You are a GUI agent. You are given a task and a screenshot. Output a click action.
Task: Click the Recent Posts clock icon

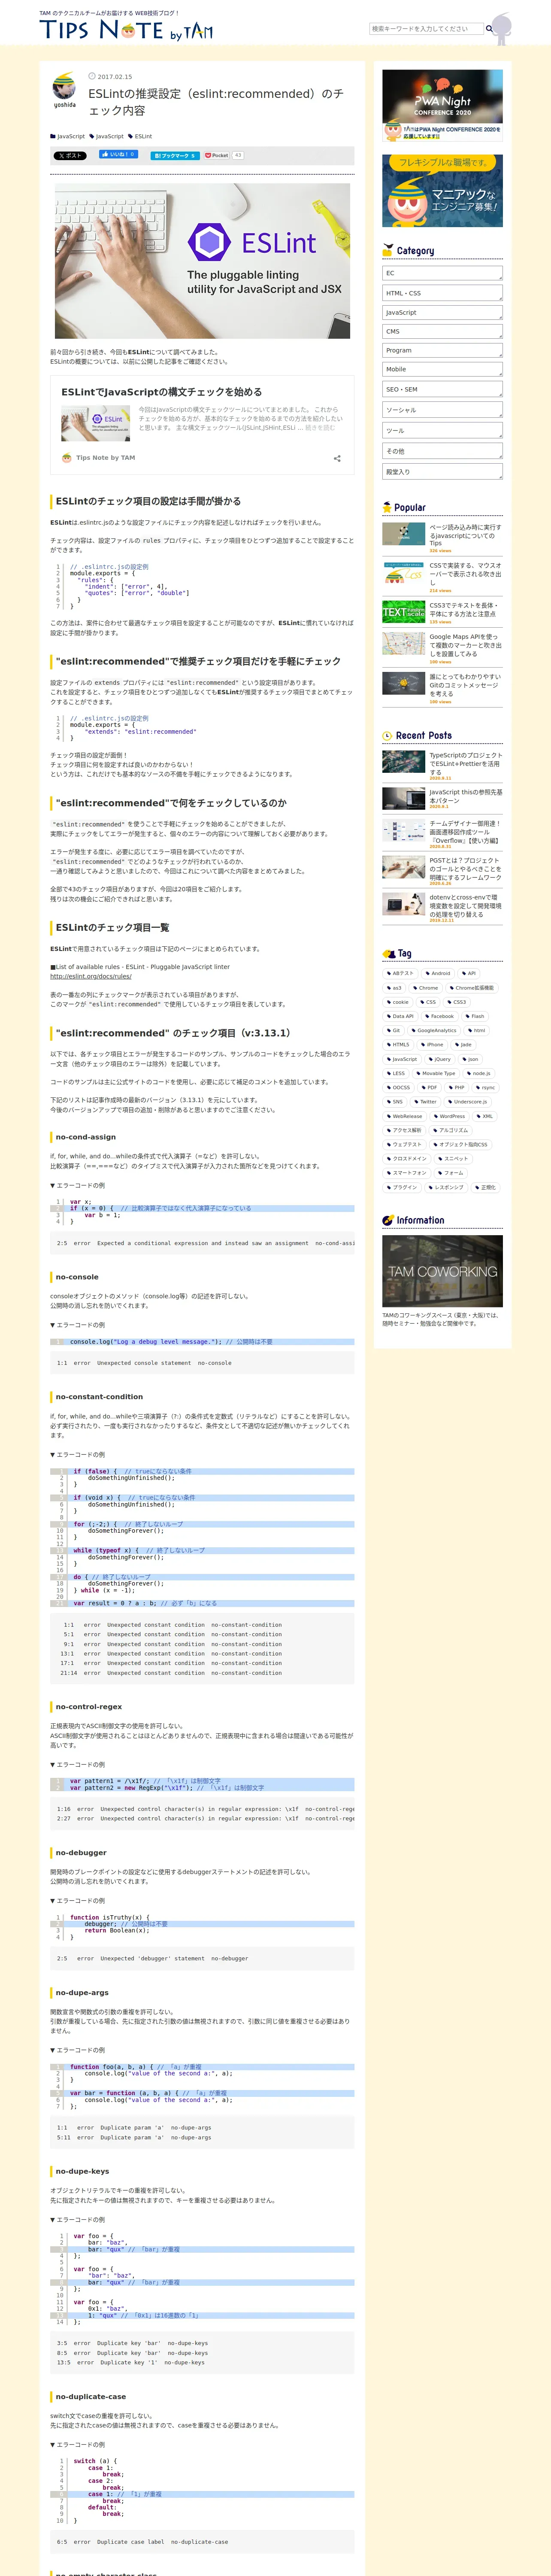click(x=388, y=735)
